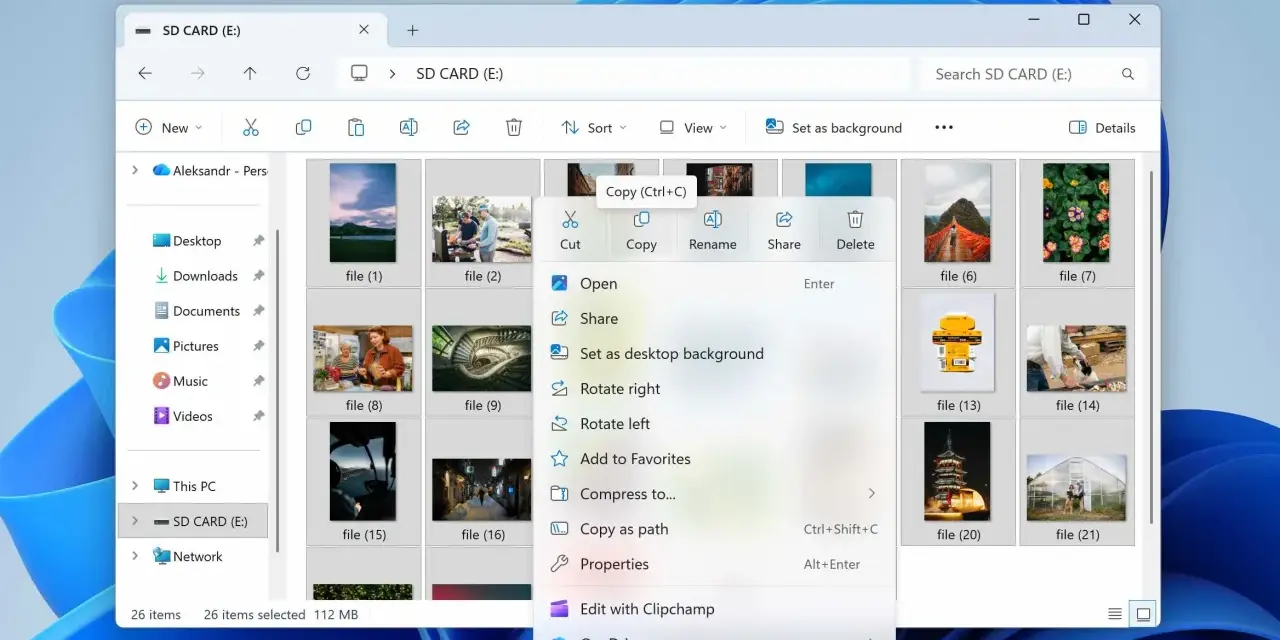The width and height of the screenshot is (1280, 640).
Task: Unpin Desktop using its pin icon
Action: 258,241
